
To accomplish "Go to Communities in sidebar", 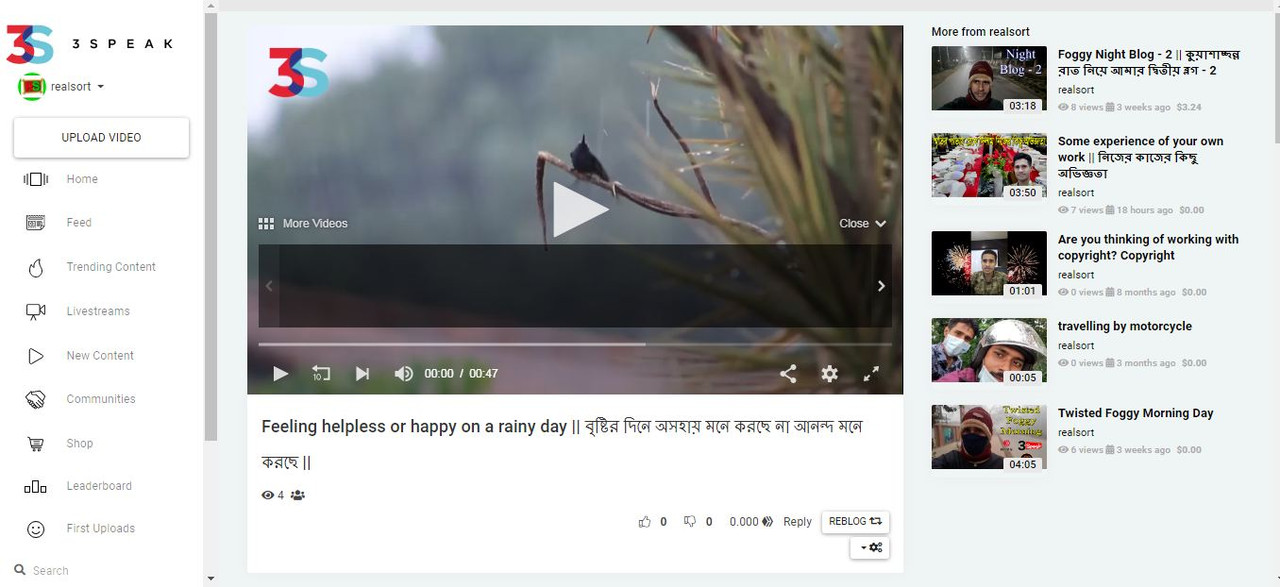I will pos(101,399).
